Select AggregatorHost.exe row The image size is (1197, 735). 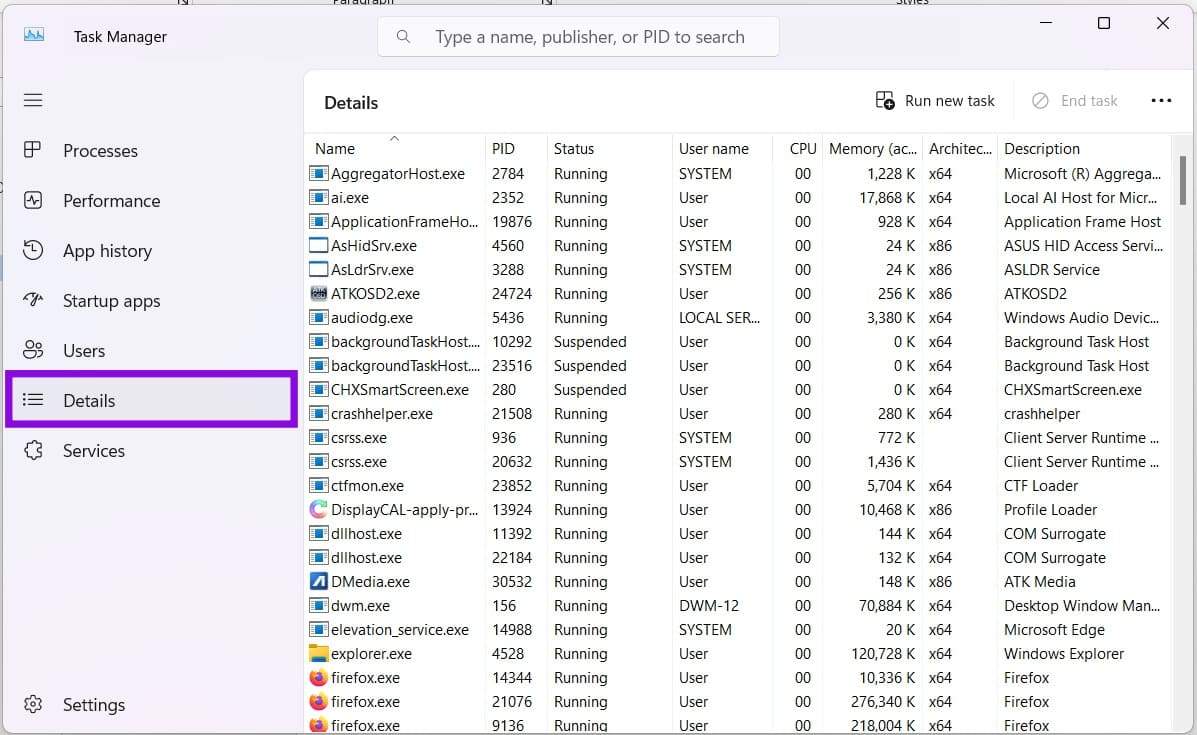(738, 174)
